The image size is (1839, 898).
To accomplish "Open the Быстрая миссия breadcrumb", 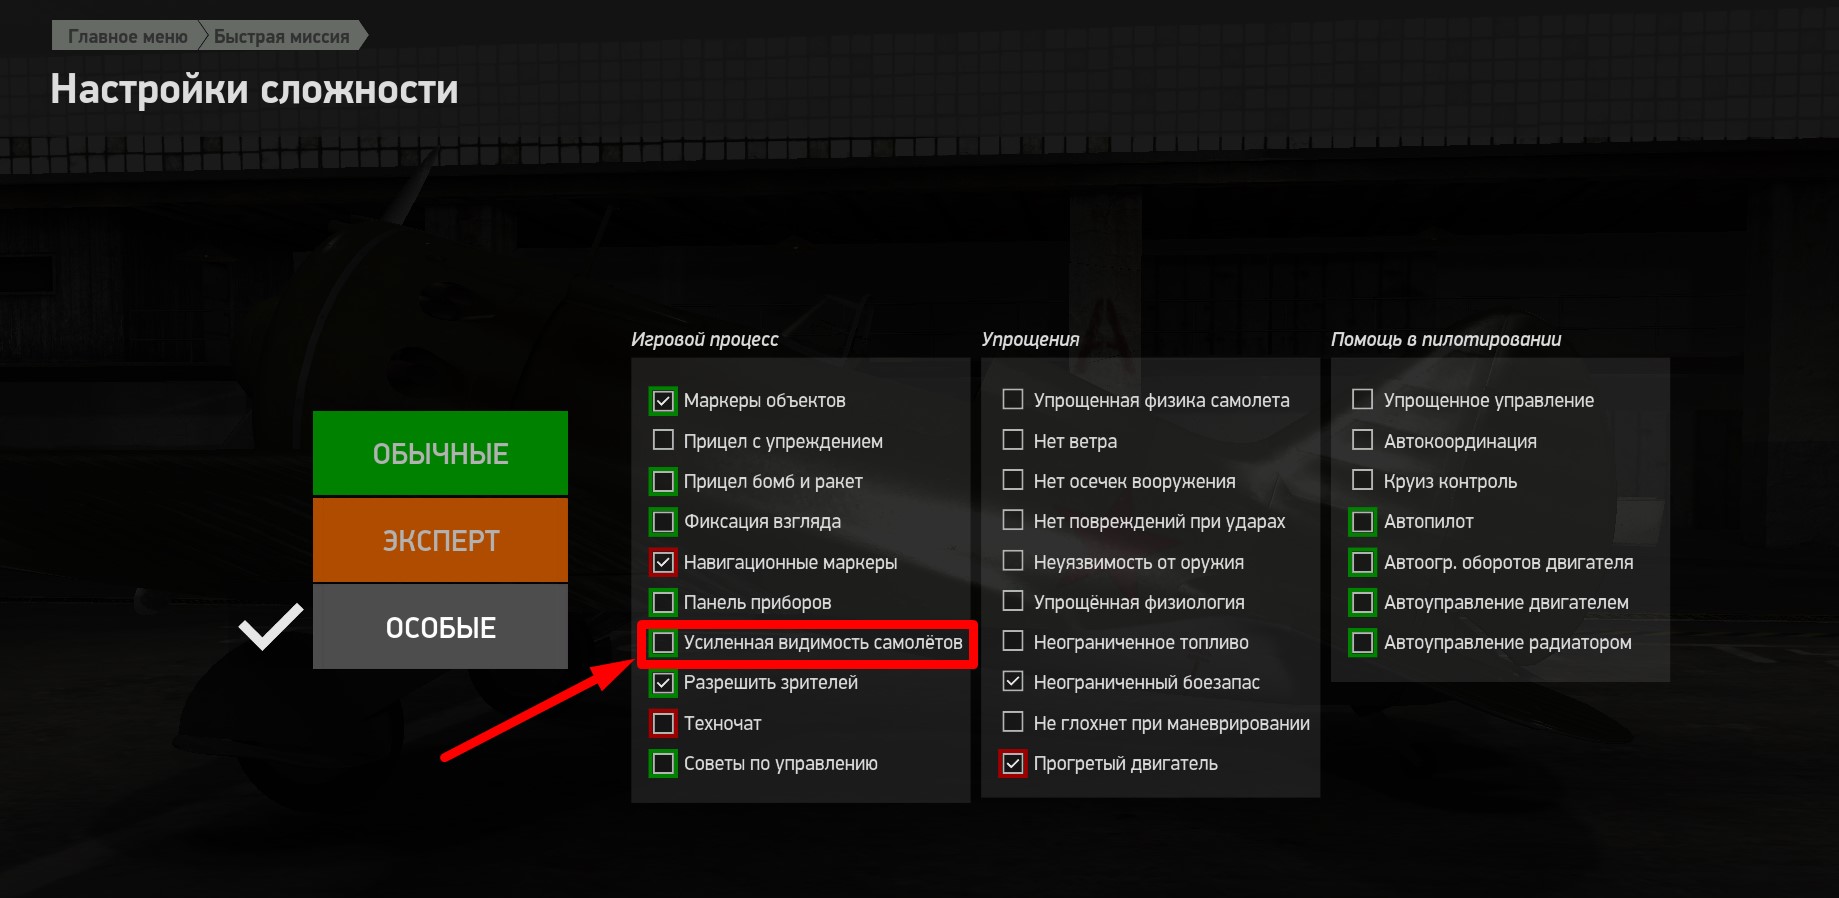I will coord(282,36).
